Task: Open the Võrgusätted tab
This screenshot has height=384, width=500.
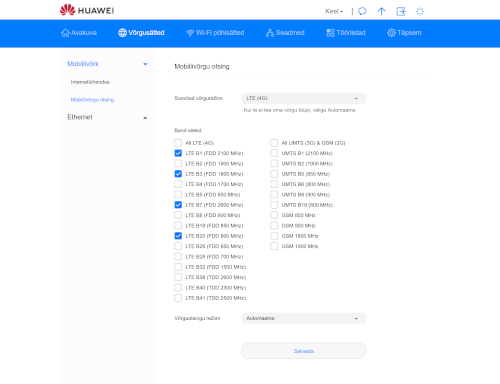Action: coord(141,33)
